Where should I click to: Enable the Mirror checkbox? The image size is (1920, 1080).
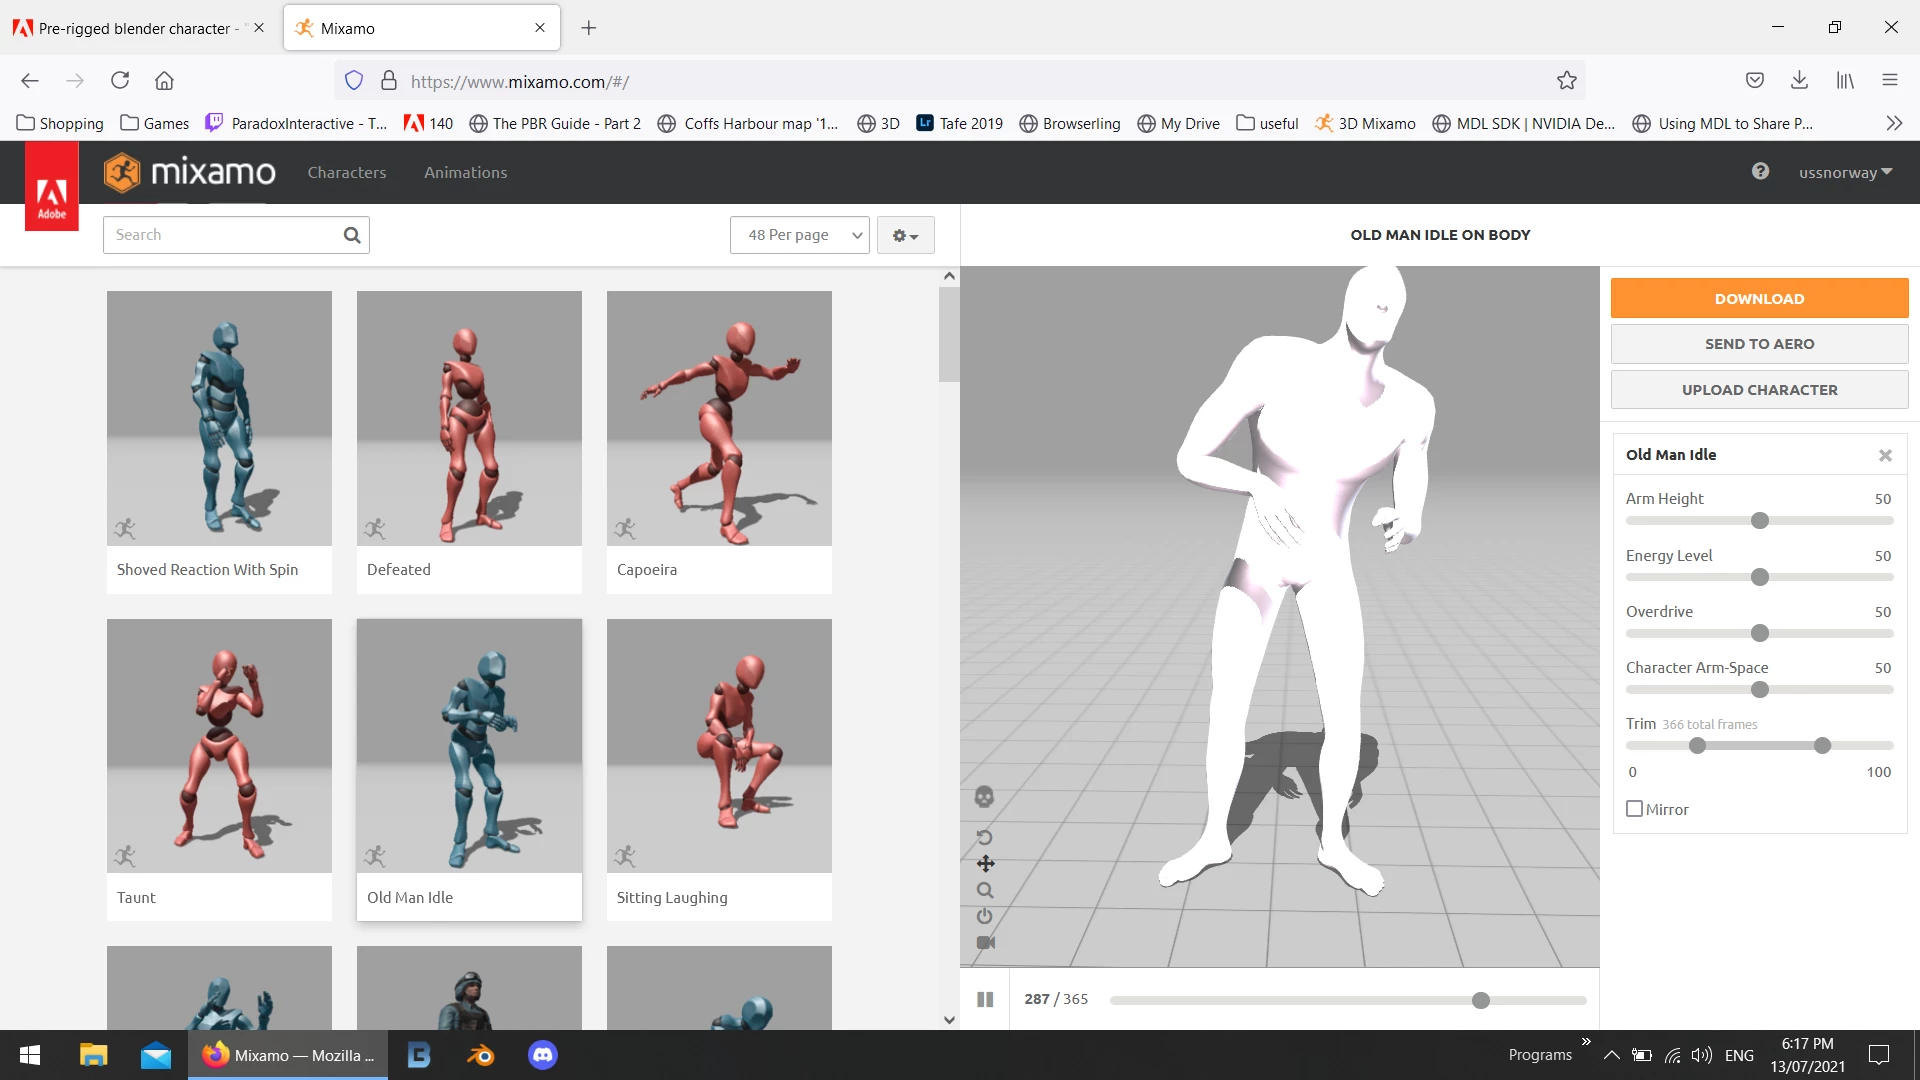1635,809
